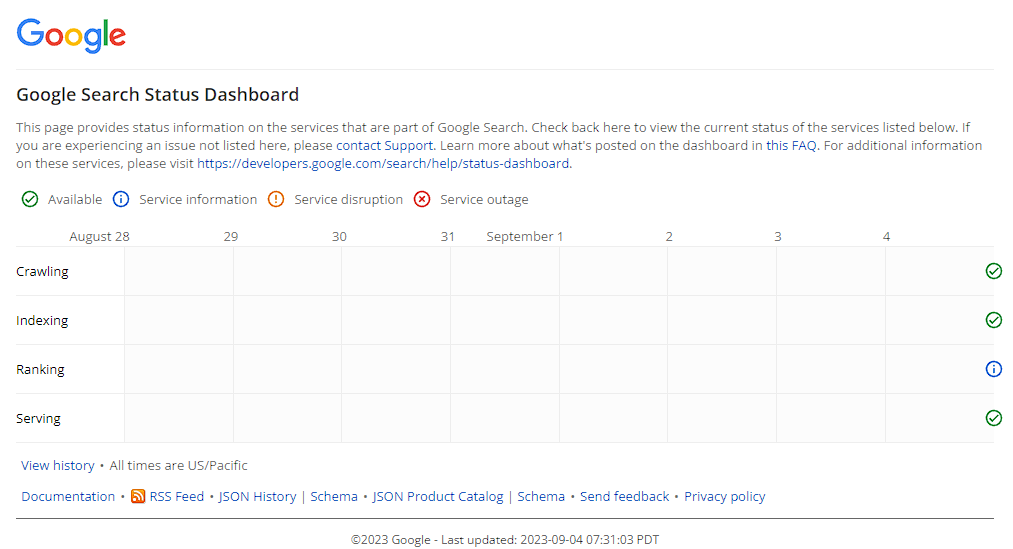Viewport: 1013px width, 549px height.
Task: Click the orange RSS feed icon
Action: (x=138, y=496)
